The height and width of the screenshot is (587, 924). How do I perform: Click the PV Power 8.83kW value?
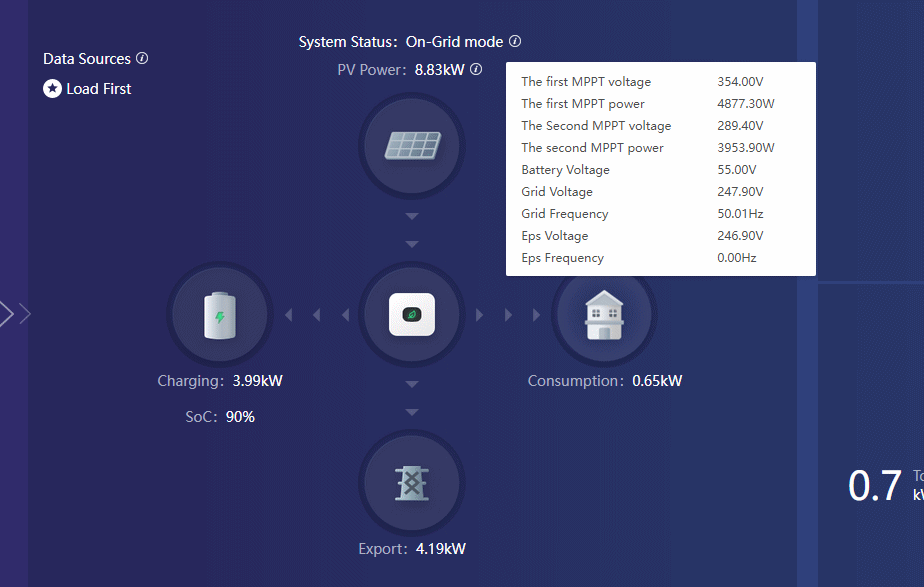point(439,70)
